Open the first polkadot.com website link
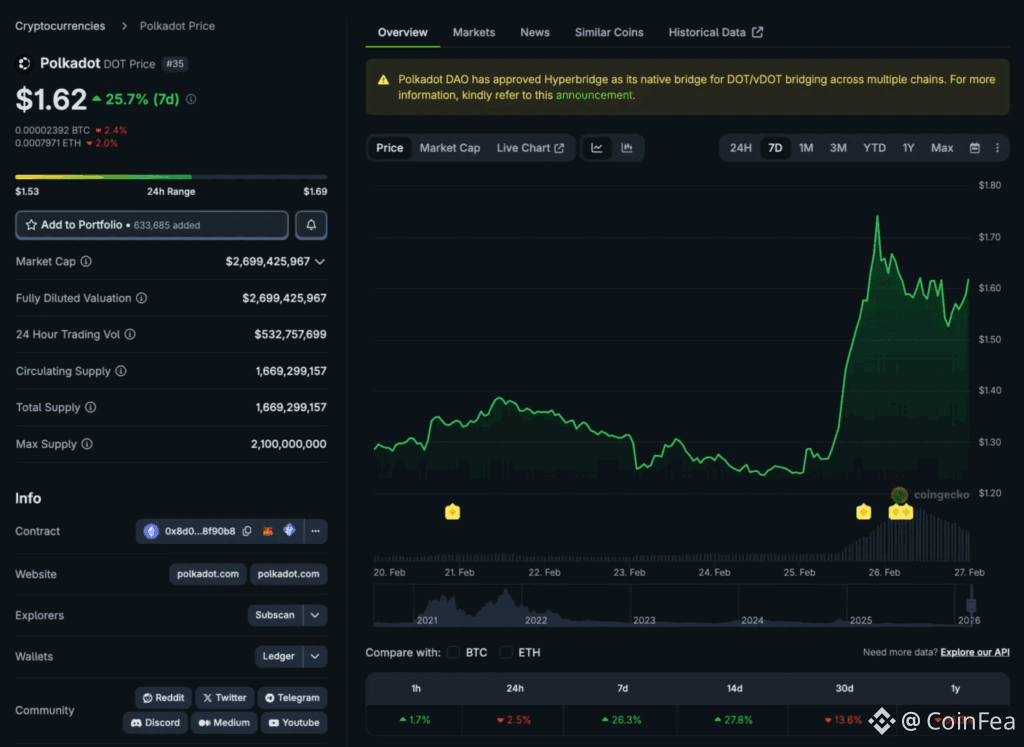The width and height of the screenshot is (1024, 747). 208,574
